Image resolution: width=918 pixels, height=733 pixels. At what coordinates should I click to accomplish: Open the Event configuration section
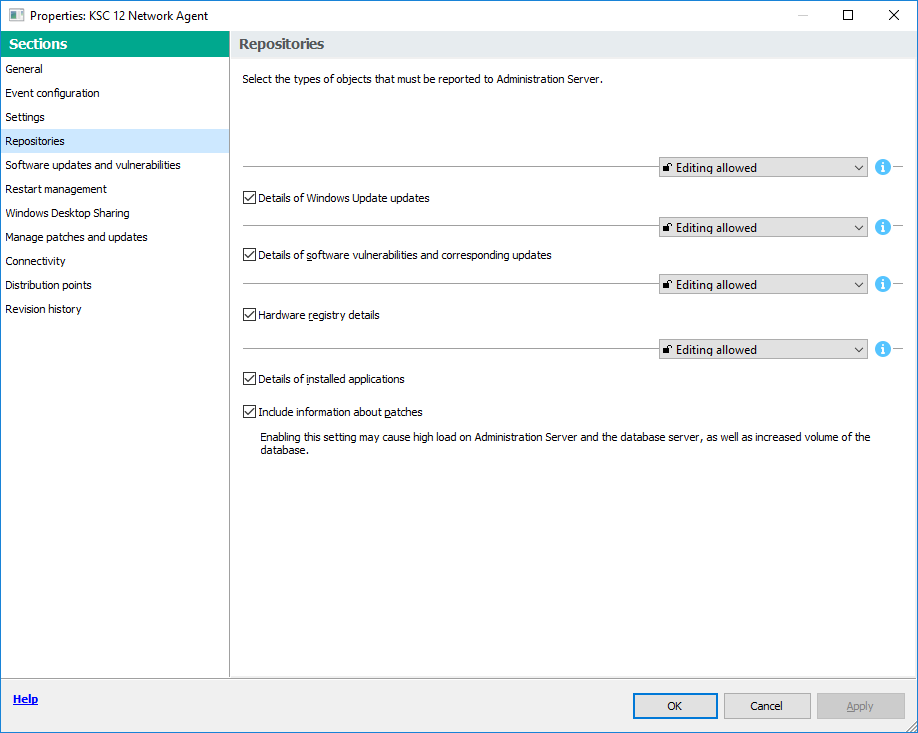(x=52, y=93)
